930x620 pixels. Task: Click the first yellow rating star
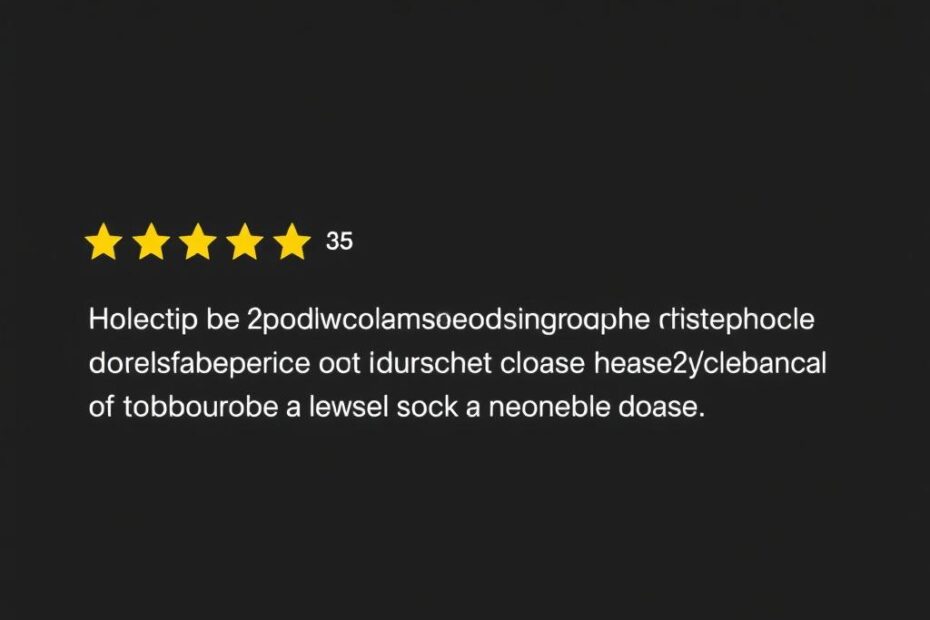[103, 242]
